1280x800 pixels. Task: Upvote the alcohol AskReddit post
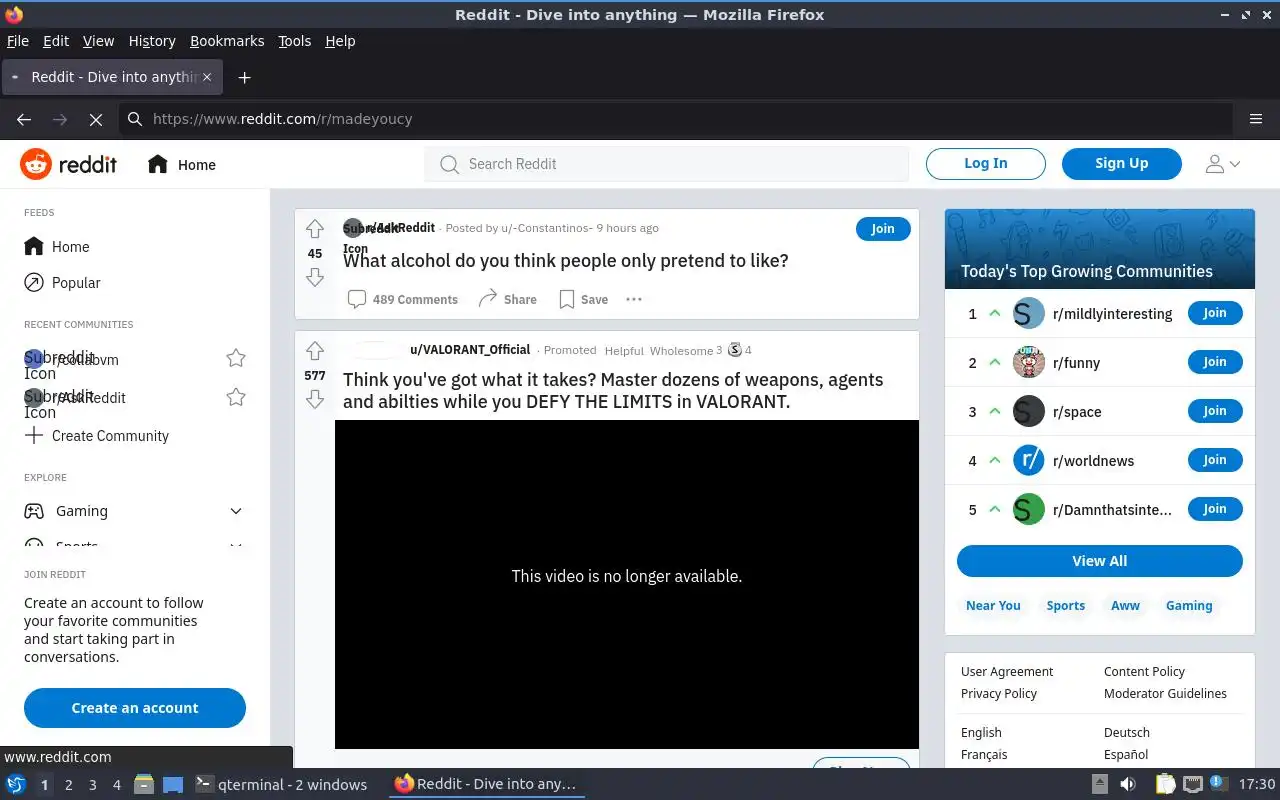coord(315,229)
